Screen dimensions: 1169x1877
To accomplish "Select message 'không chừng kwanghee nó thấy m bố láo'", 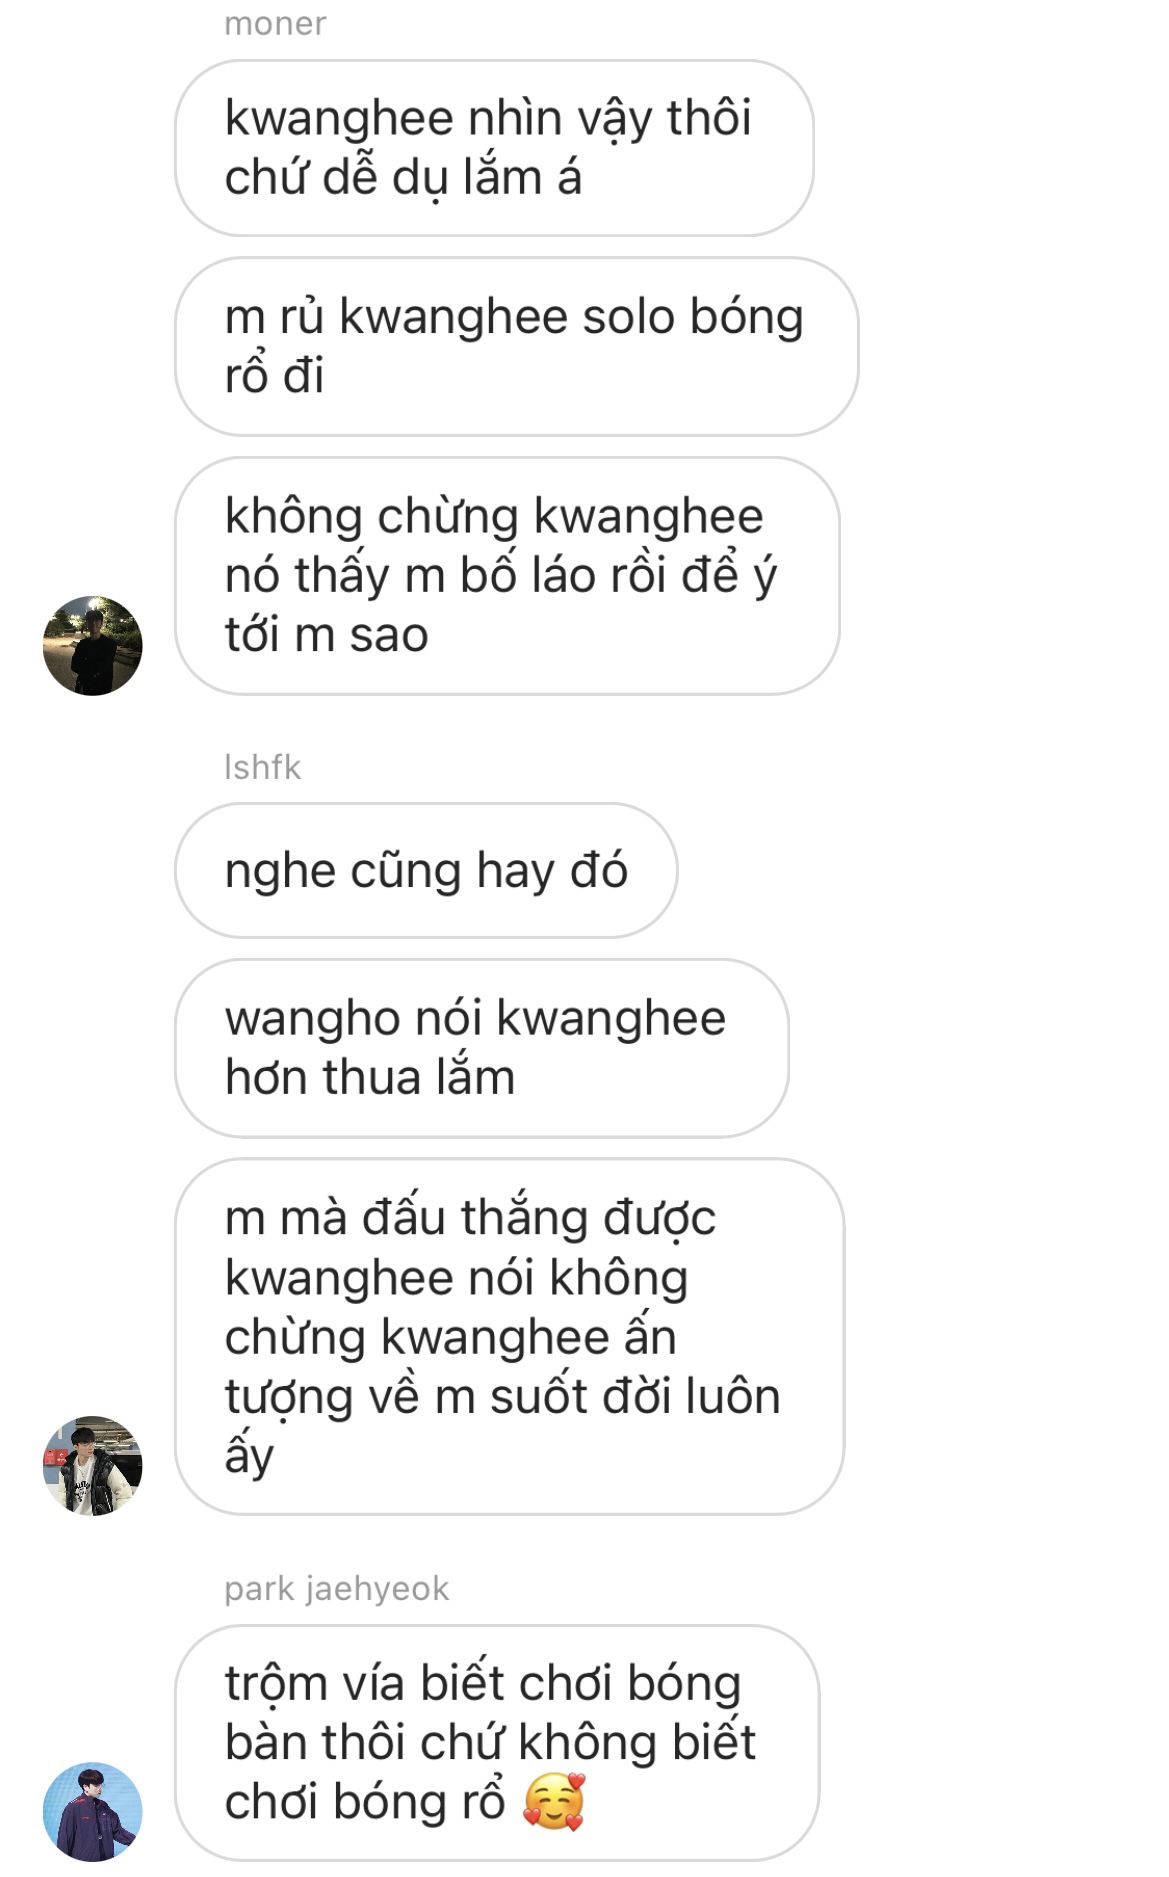I will [x=507, y=575].
